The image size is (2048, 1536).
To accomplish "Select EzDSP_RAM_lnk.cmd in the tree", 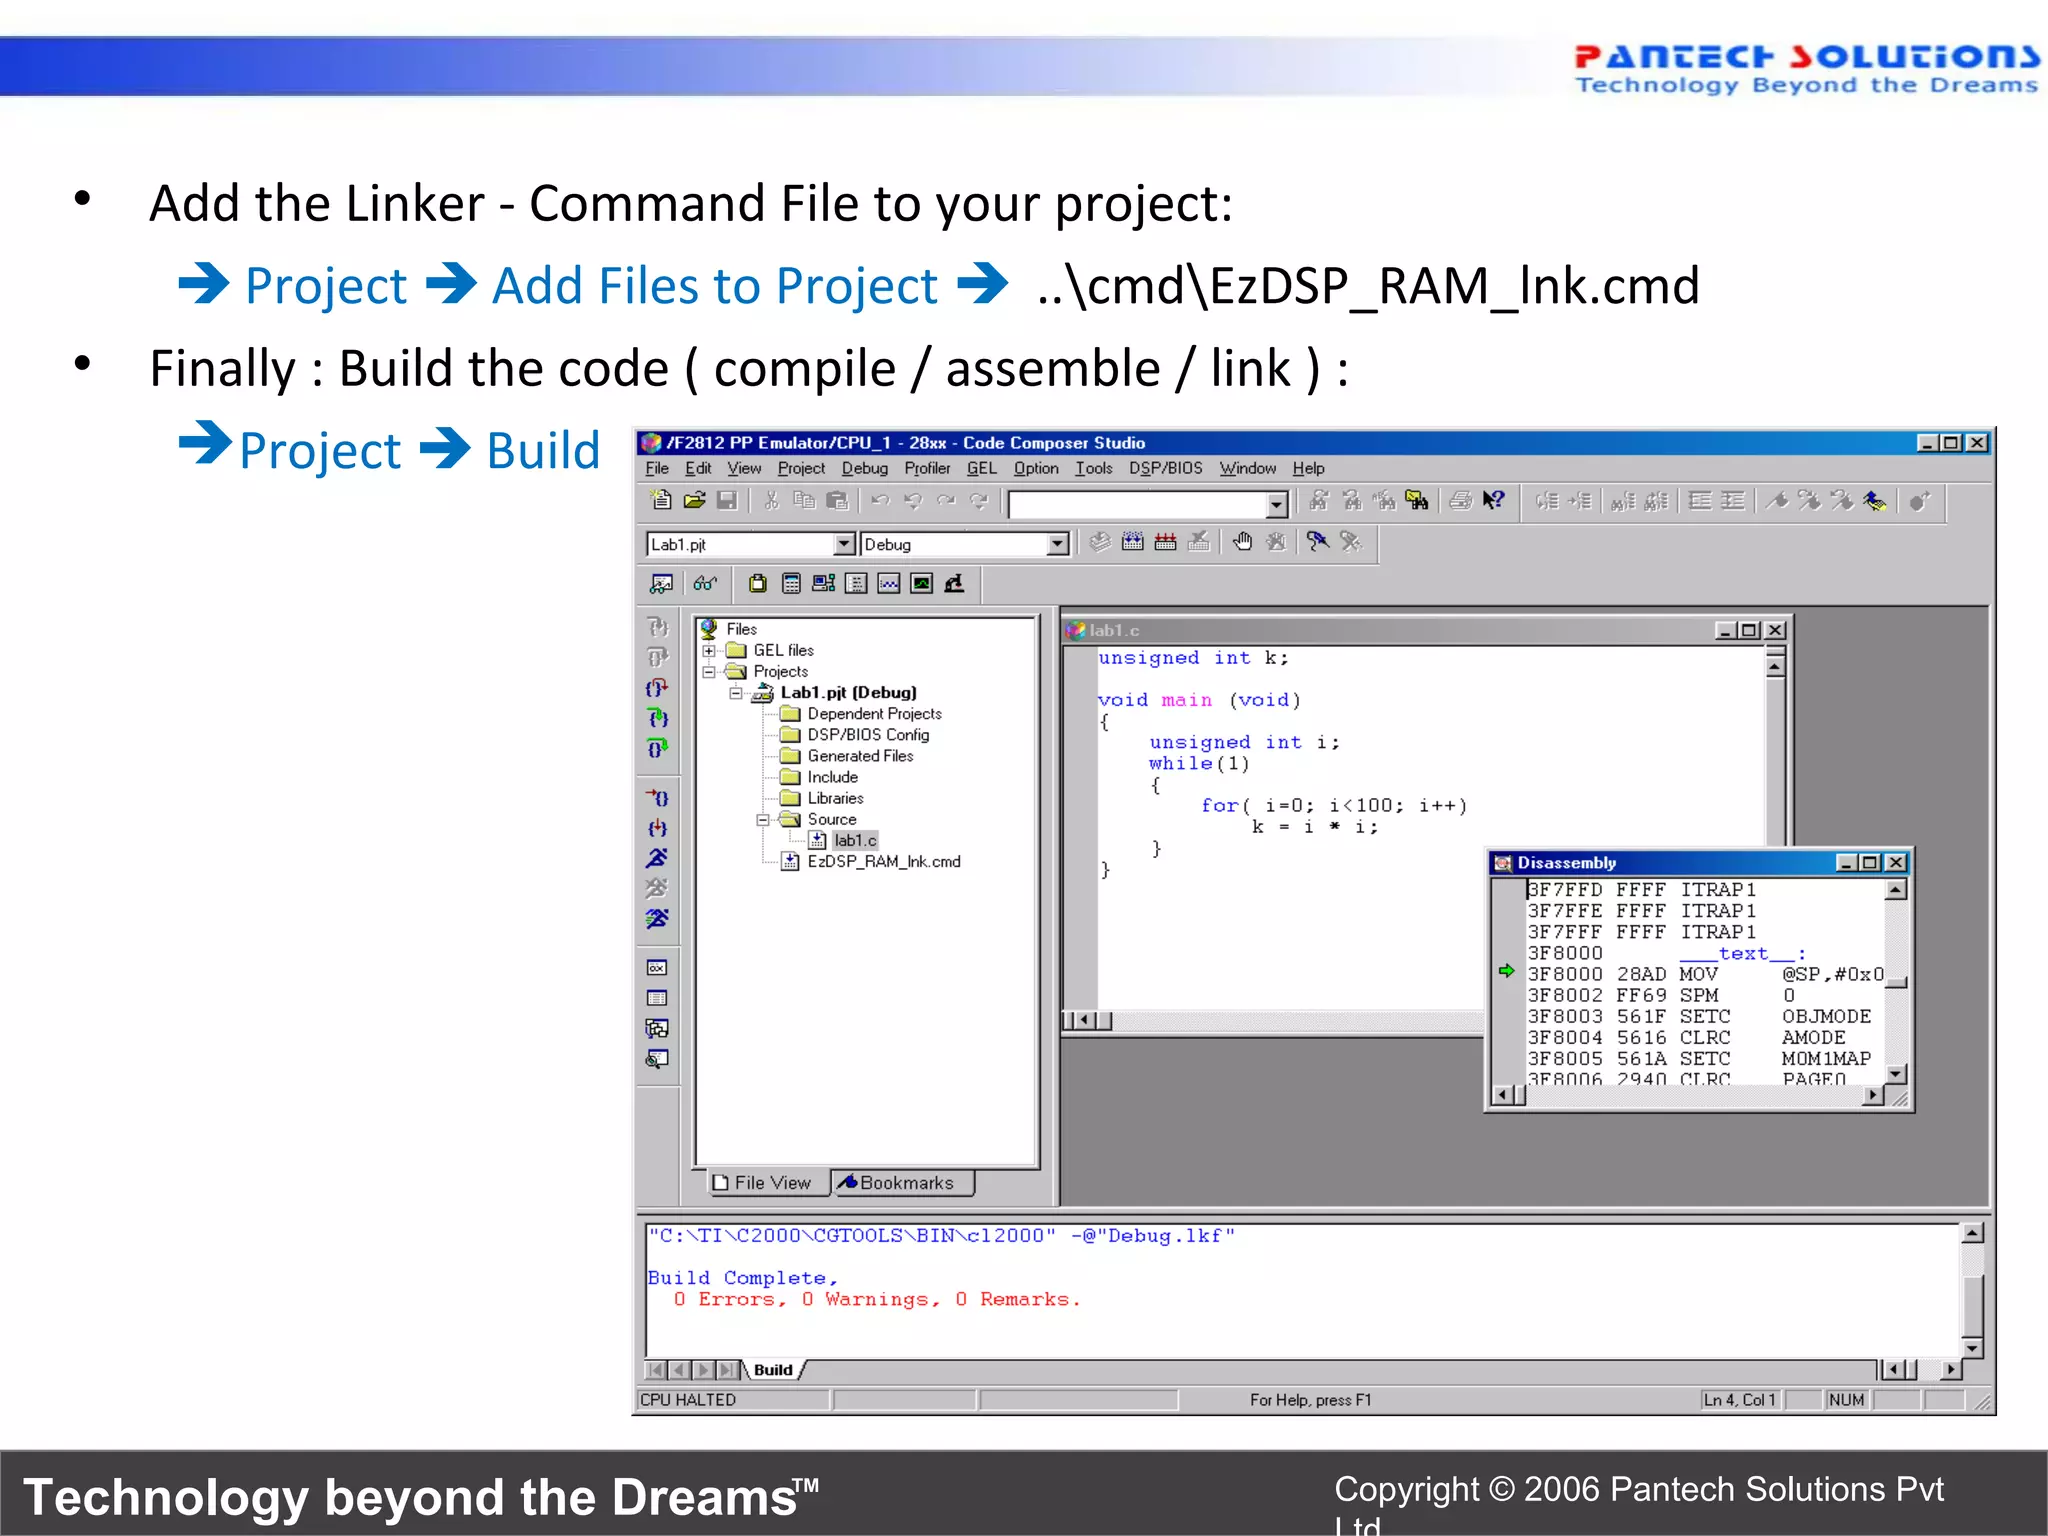I will click(x=884, y=862).
